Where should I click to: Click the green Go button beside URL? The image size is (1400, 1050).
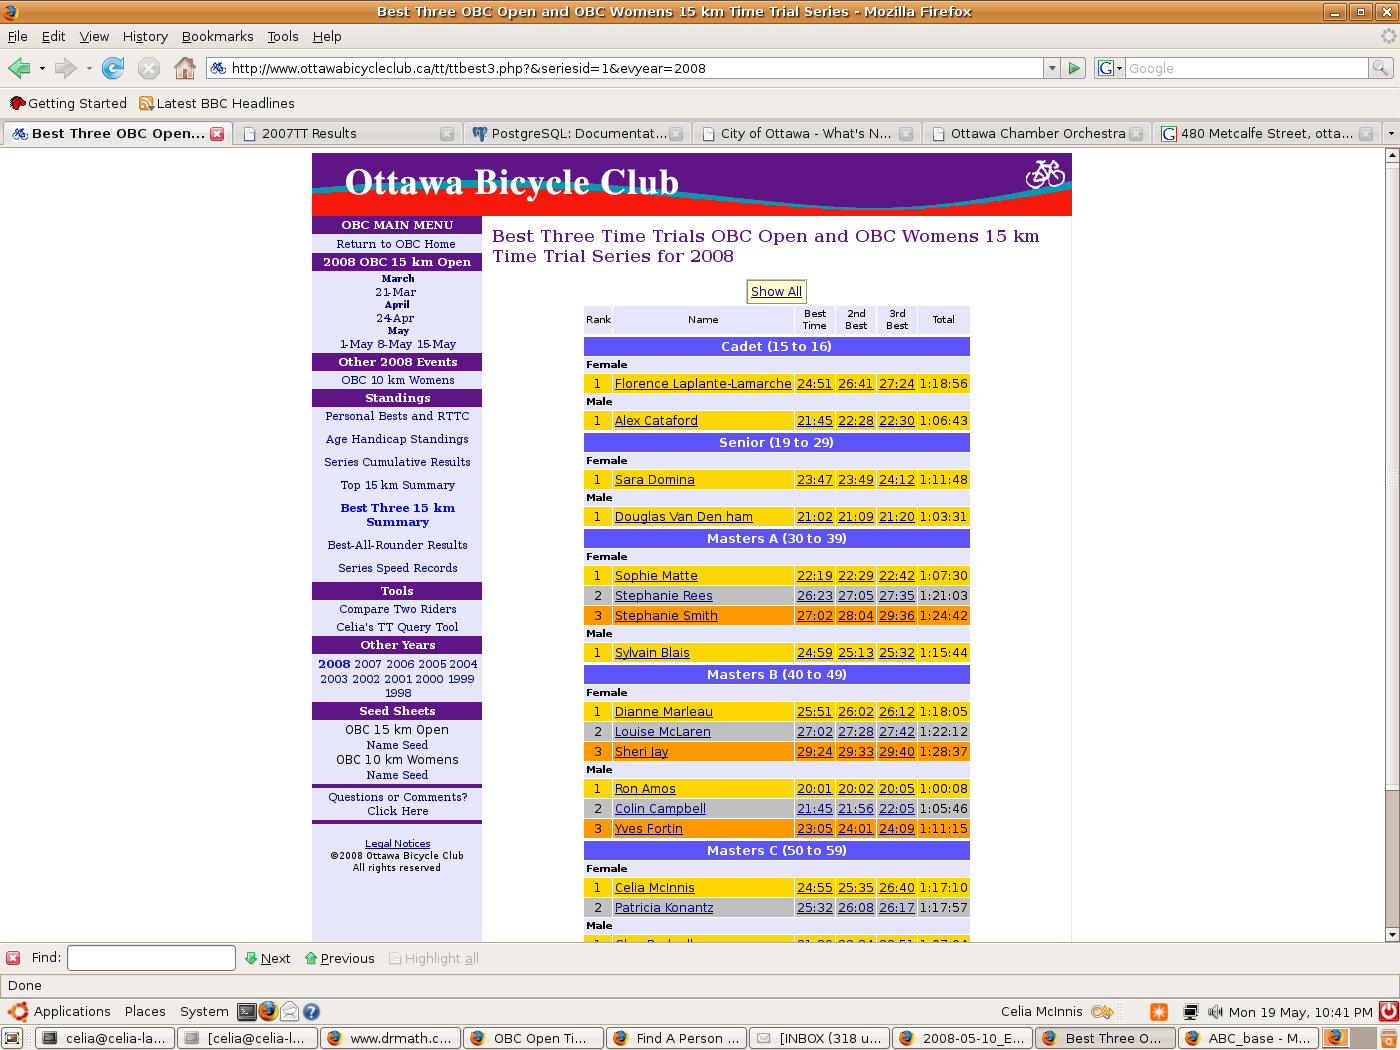point(1074,68)
